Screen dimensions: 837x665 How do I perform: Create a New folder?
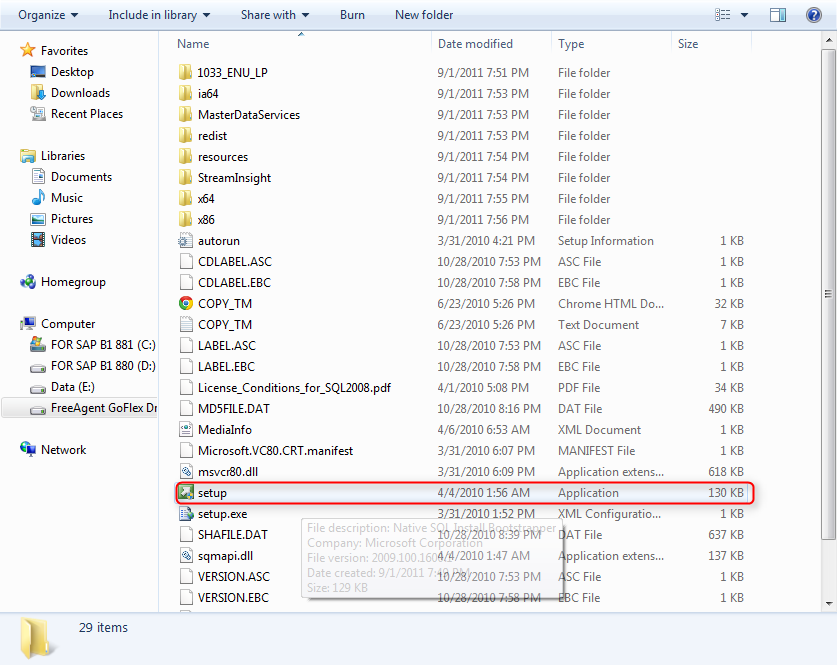pos(424,15)
